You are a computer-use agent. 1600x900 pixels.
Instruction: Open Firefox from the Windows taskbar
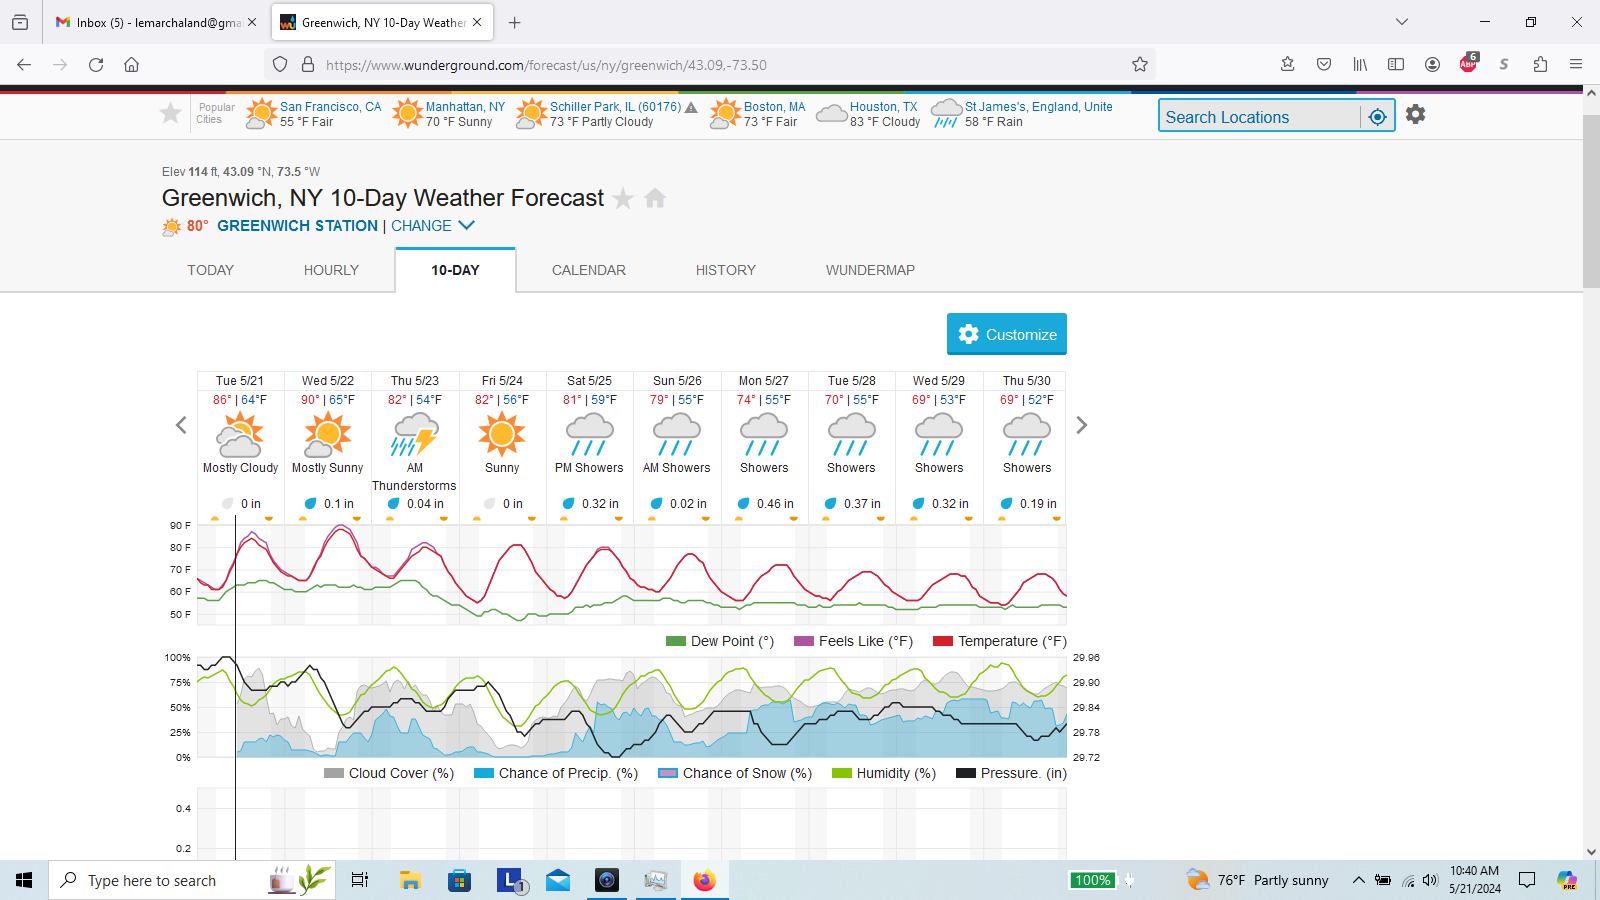pyautogui.click(x=705, y=880)
